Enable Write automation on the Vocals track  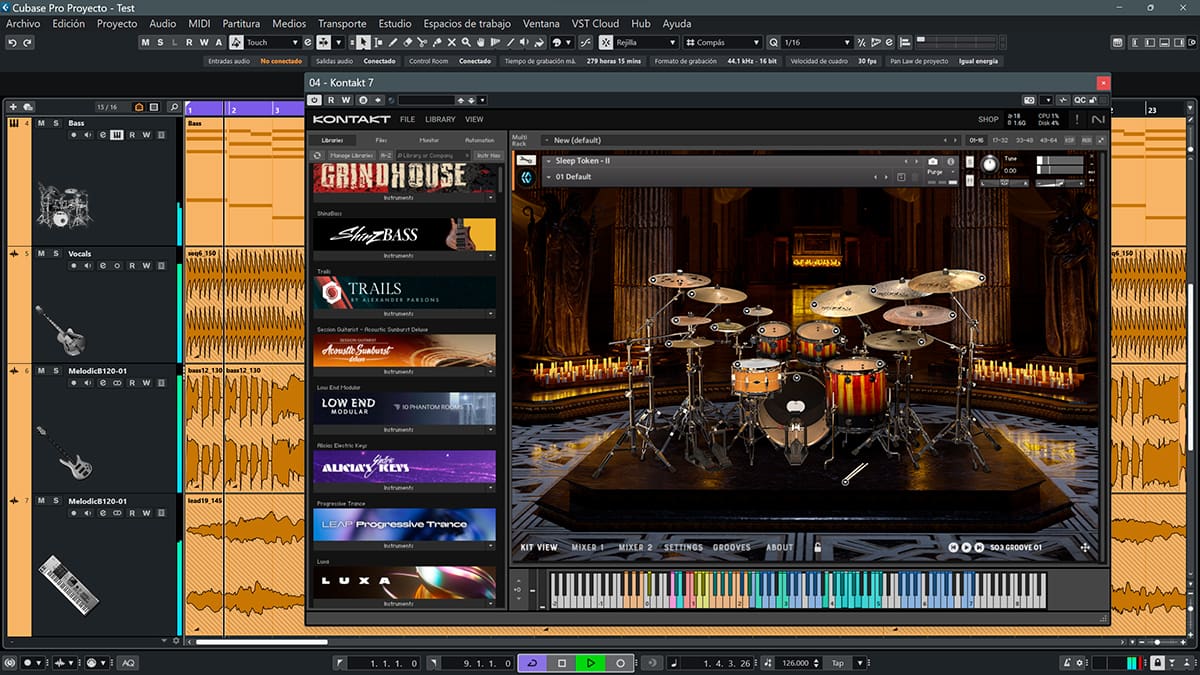tap(146, 265)
